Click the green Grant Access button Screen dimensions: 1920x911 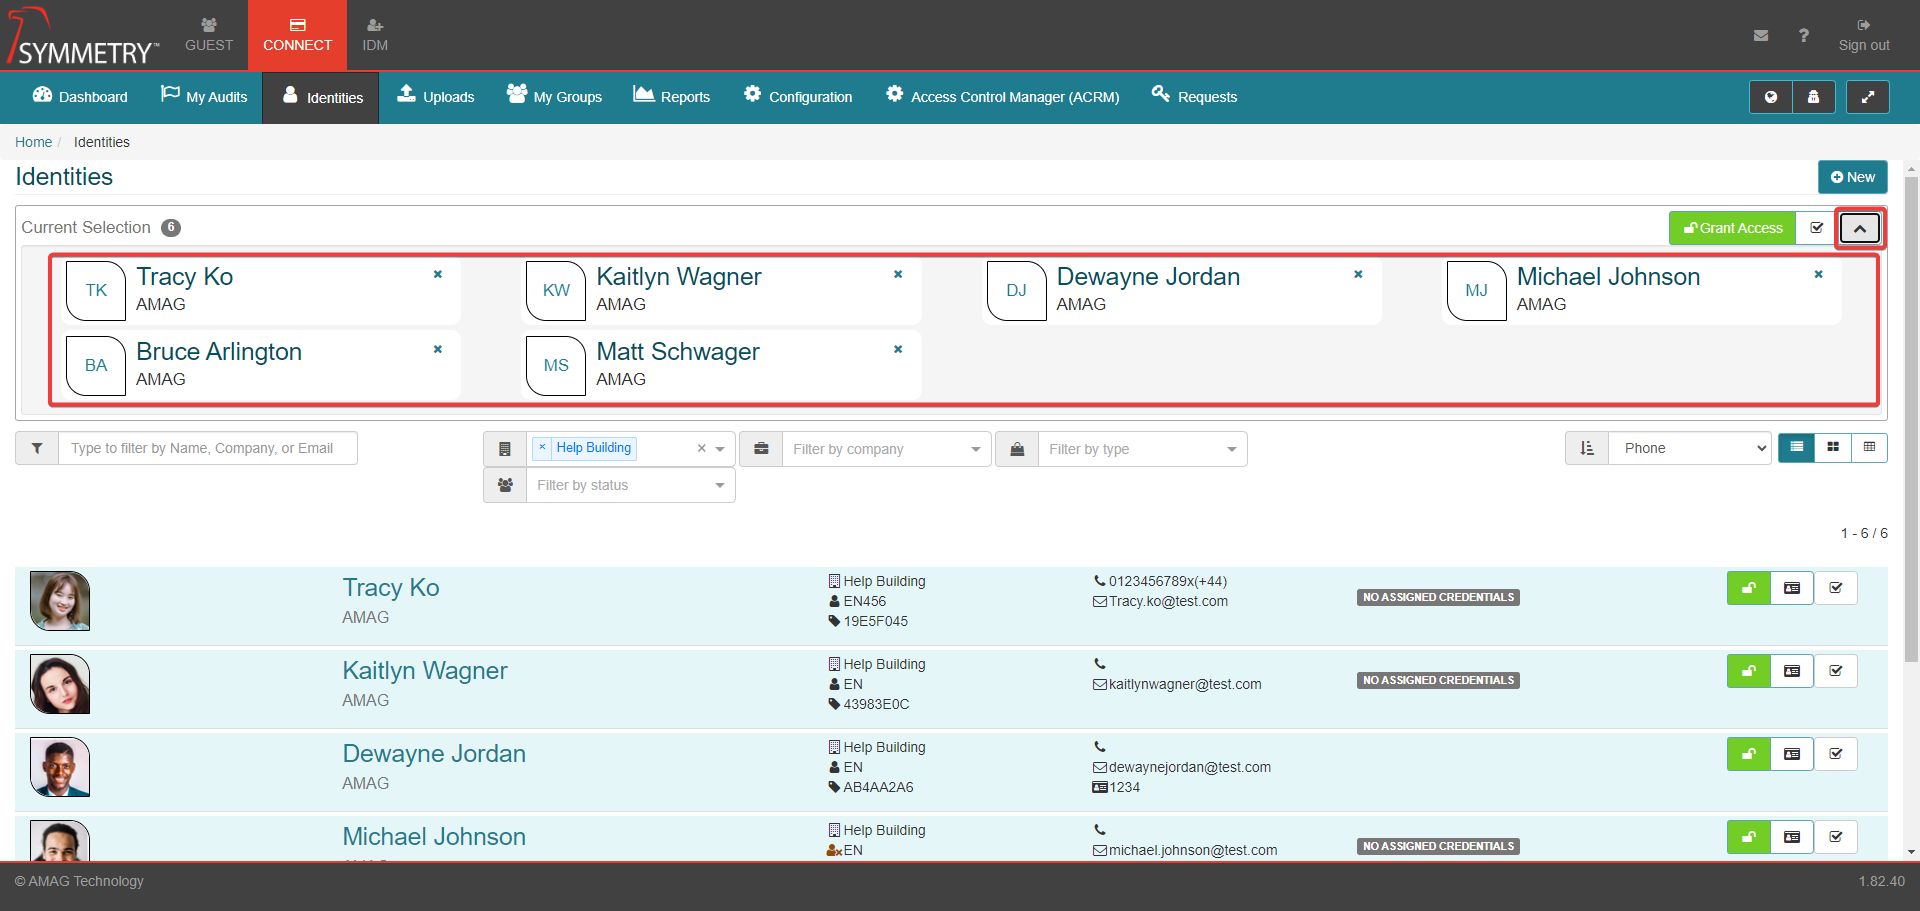[1732, 228]
